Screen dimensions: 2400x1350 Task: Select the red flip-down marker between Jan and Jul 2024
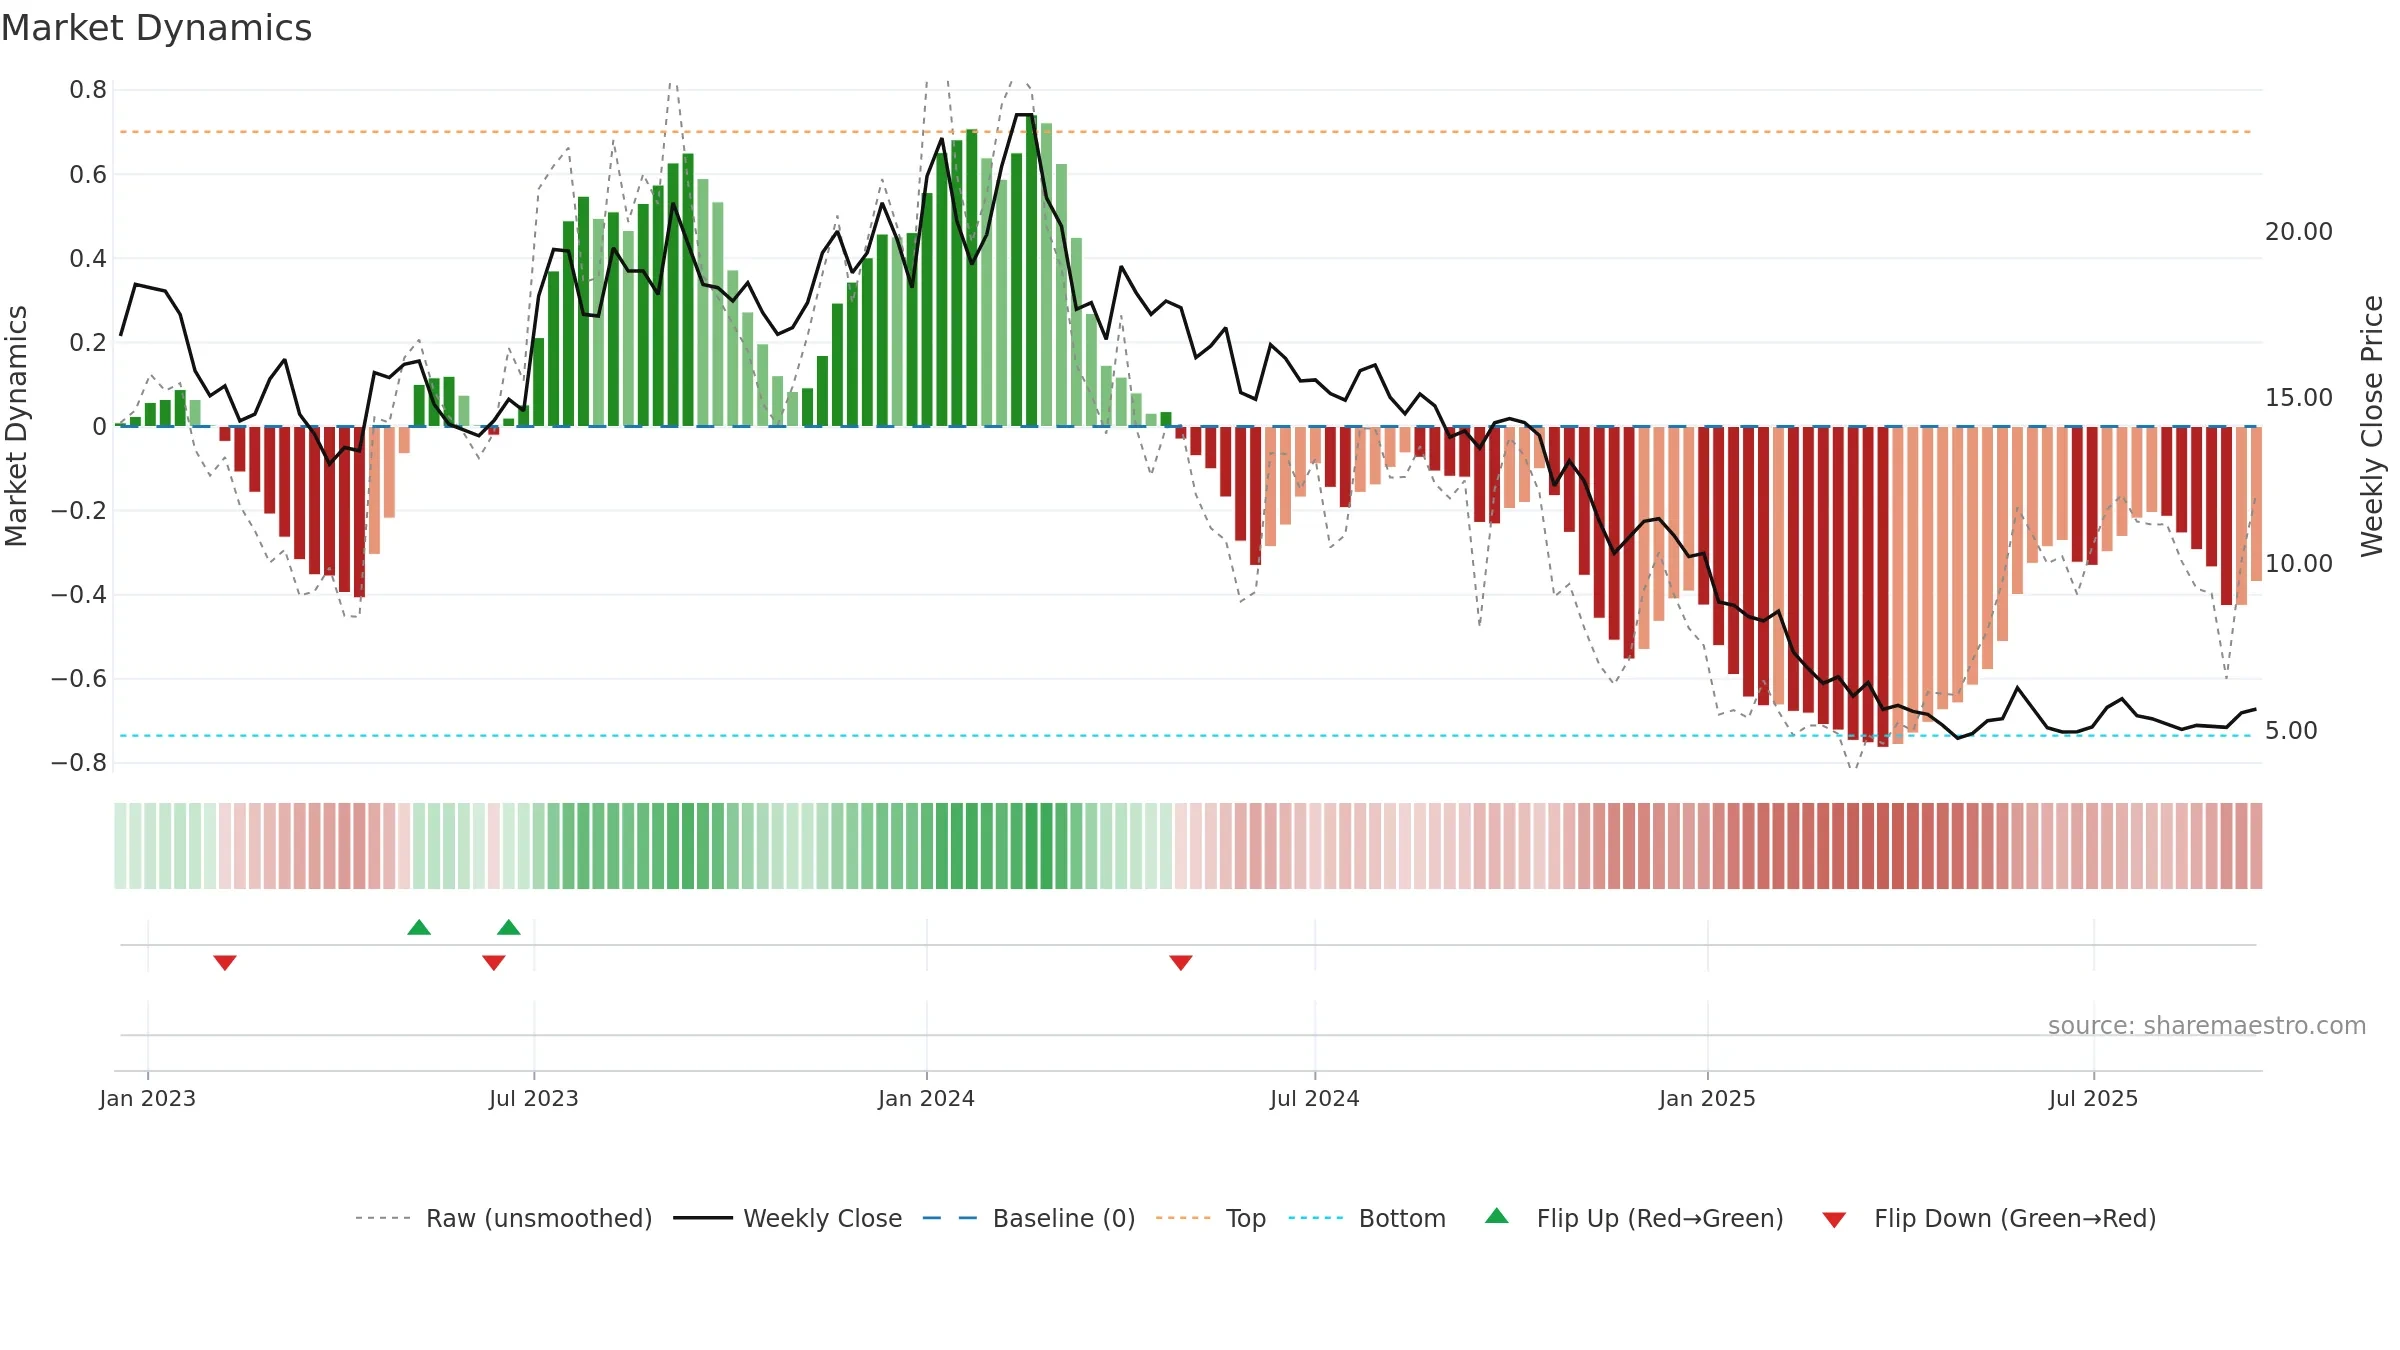tap(1181, 963)
